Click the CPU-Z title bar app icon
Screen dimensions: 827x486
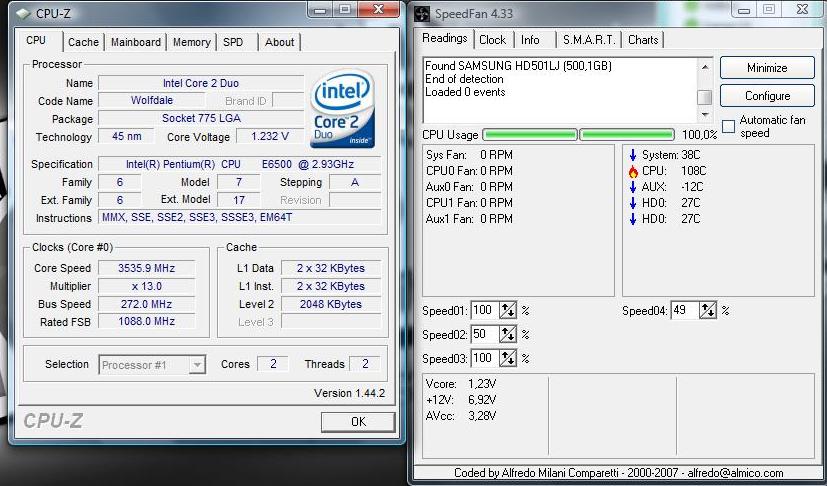(x=23, y=14)
